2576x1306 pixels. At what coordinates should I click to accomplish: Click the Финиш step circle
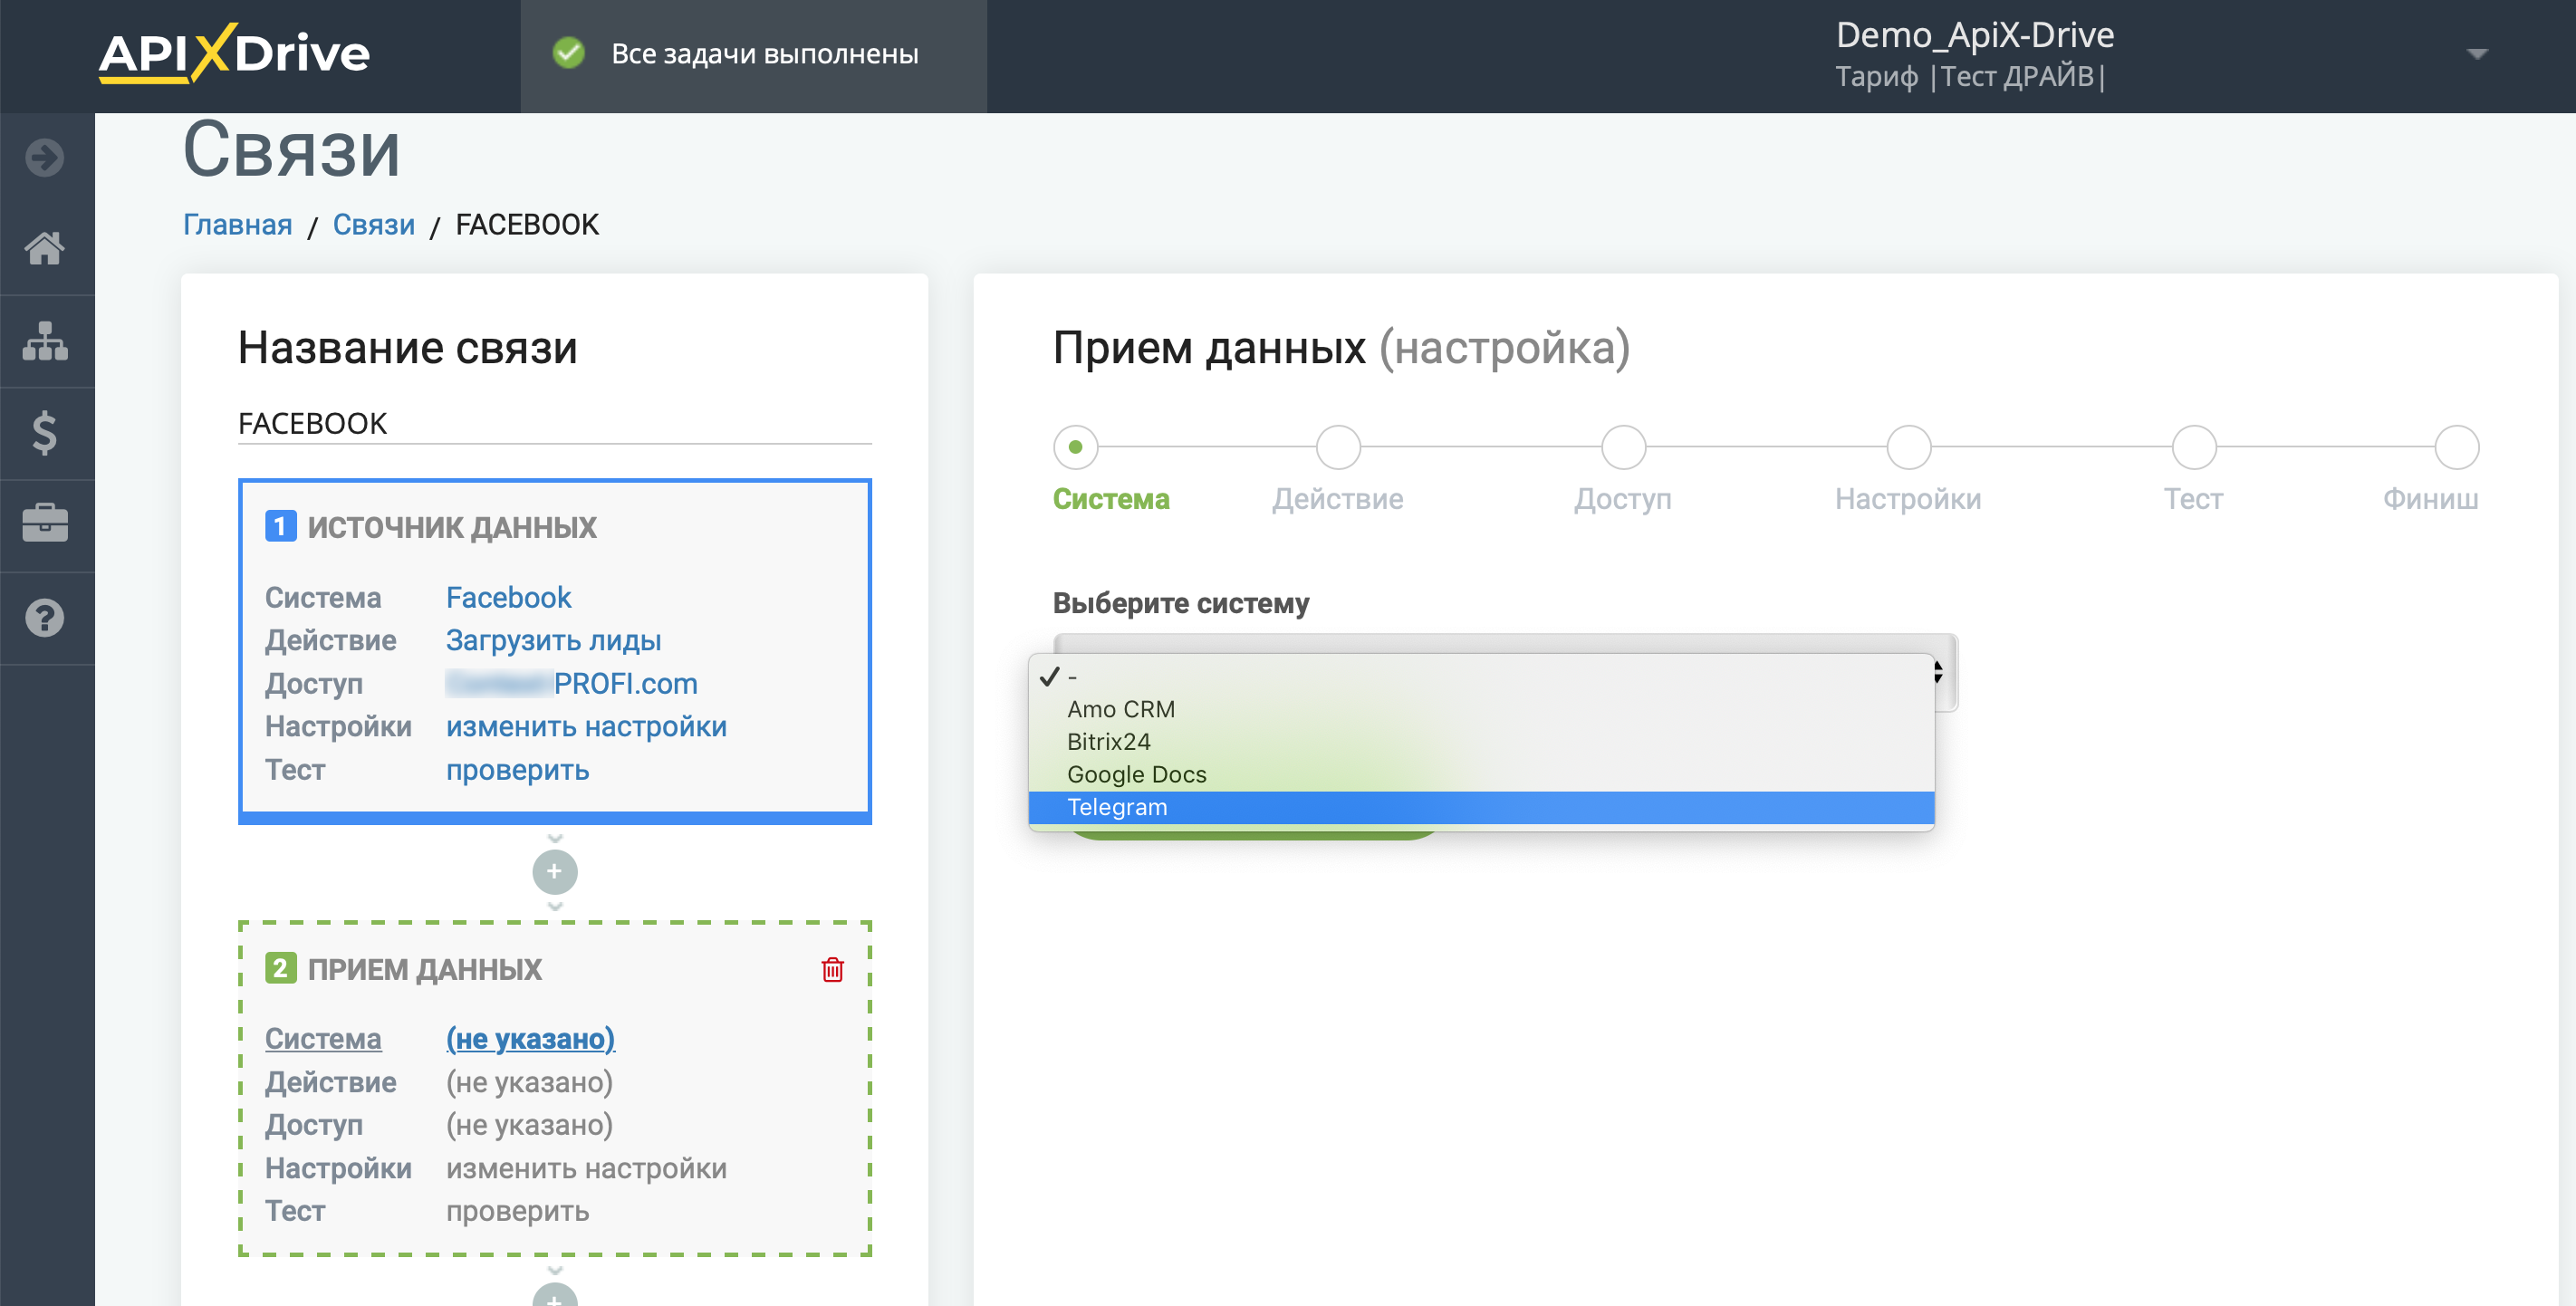coord(2456,447)
